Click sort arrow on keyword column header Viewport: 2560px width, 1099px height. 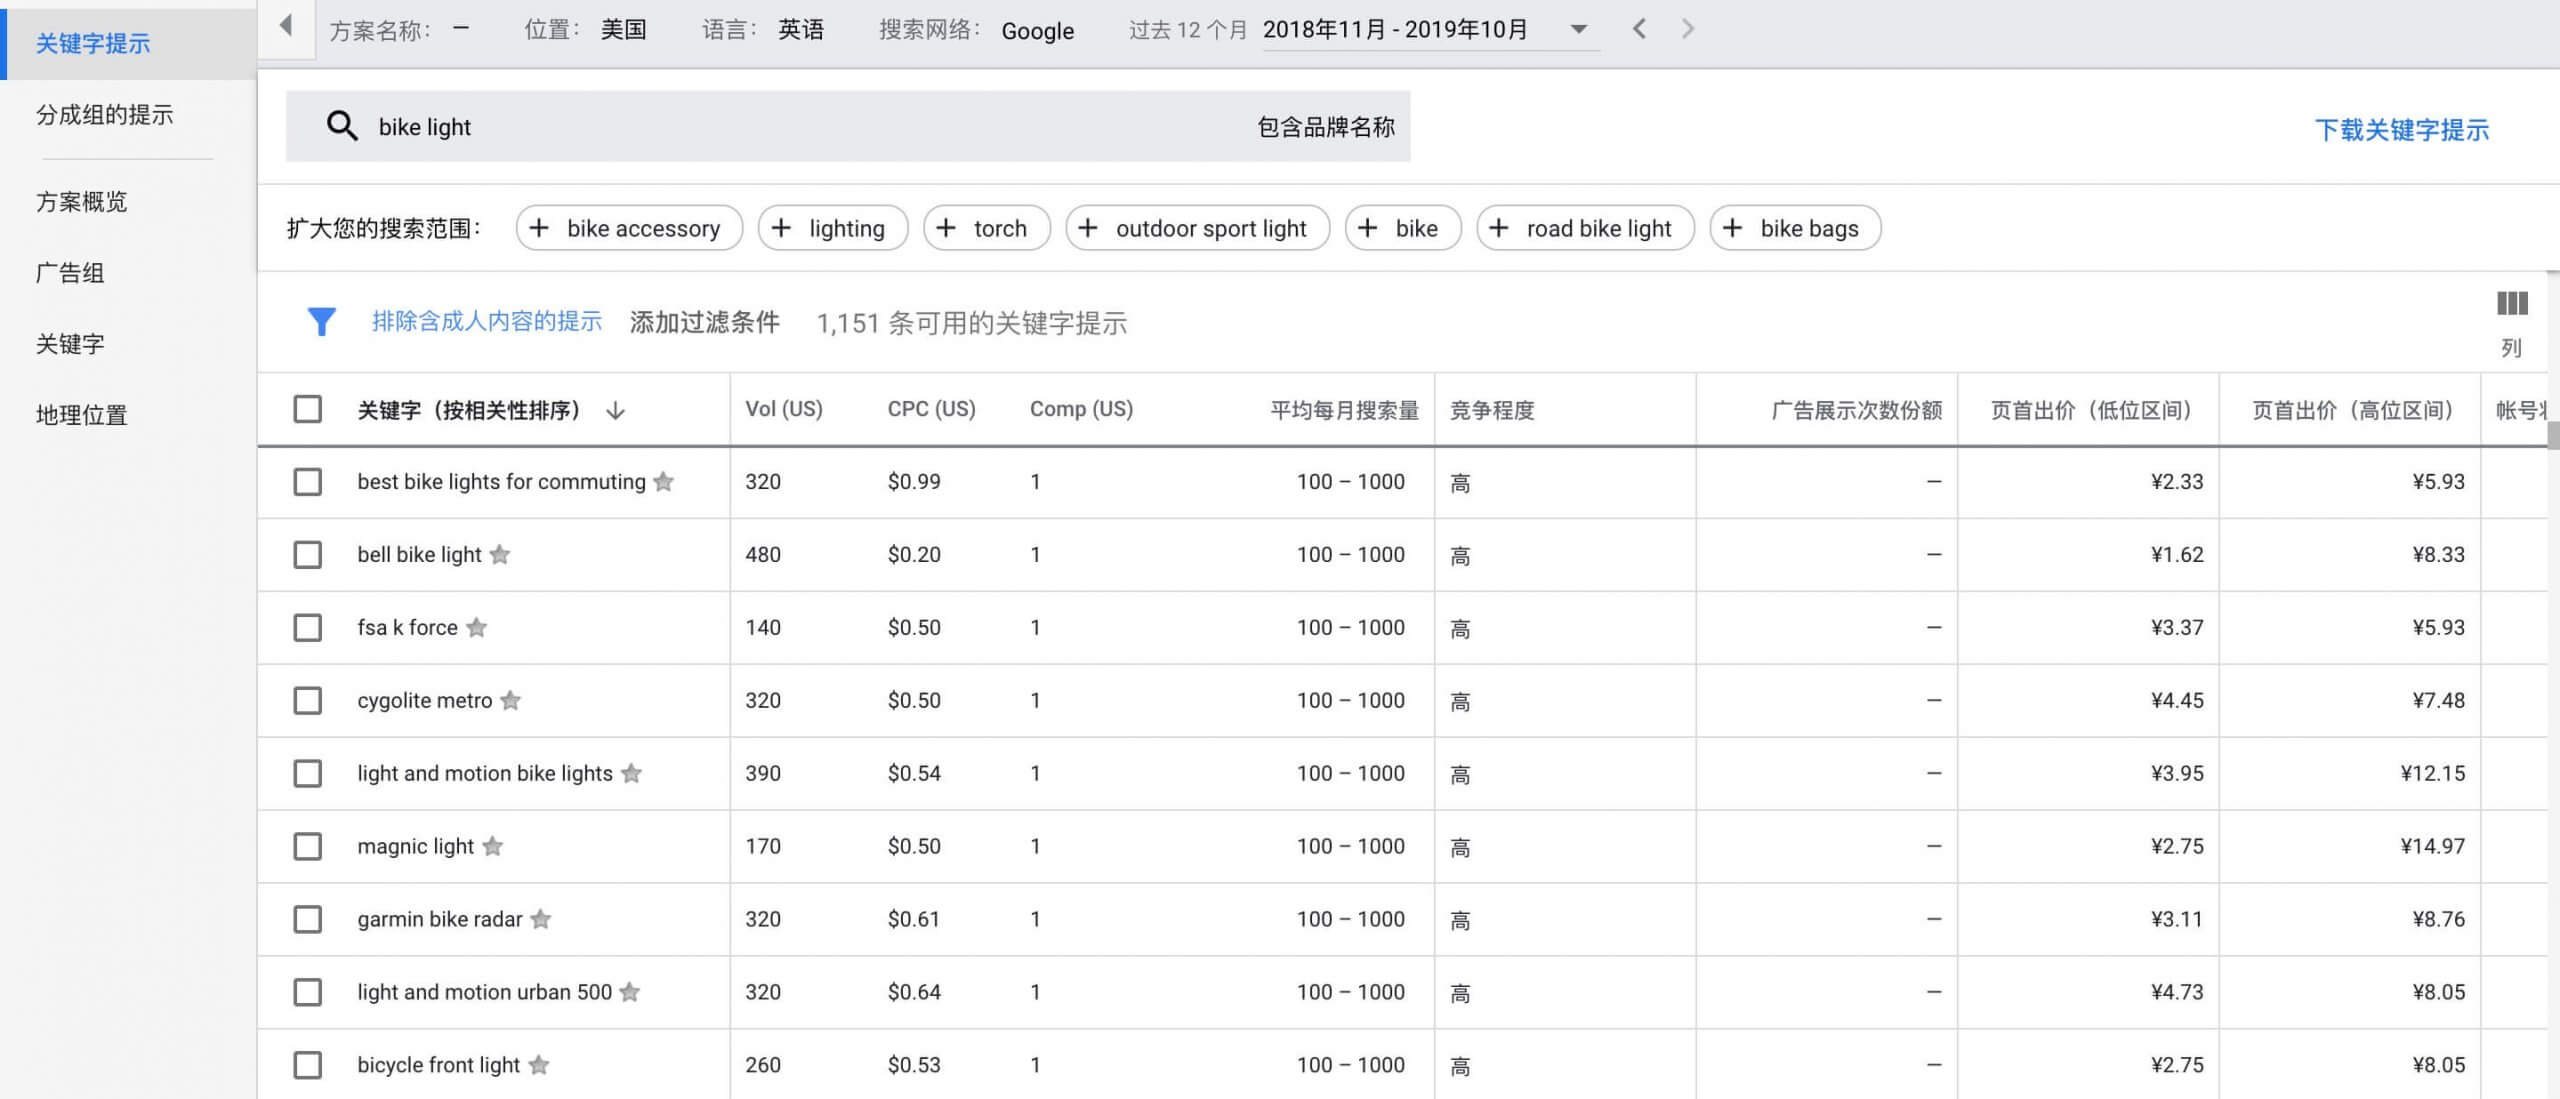pyautogui.click(x=616, y=410)
